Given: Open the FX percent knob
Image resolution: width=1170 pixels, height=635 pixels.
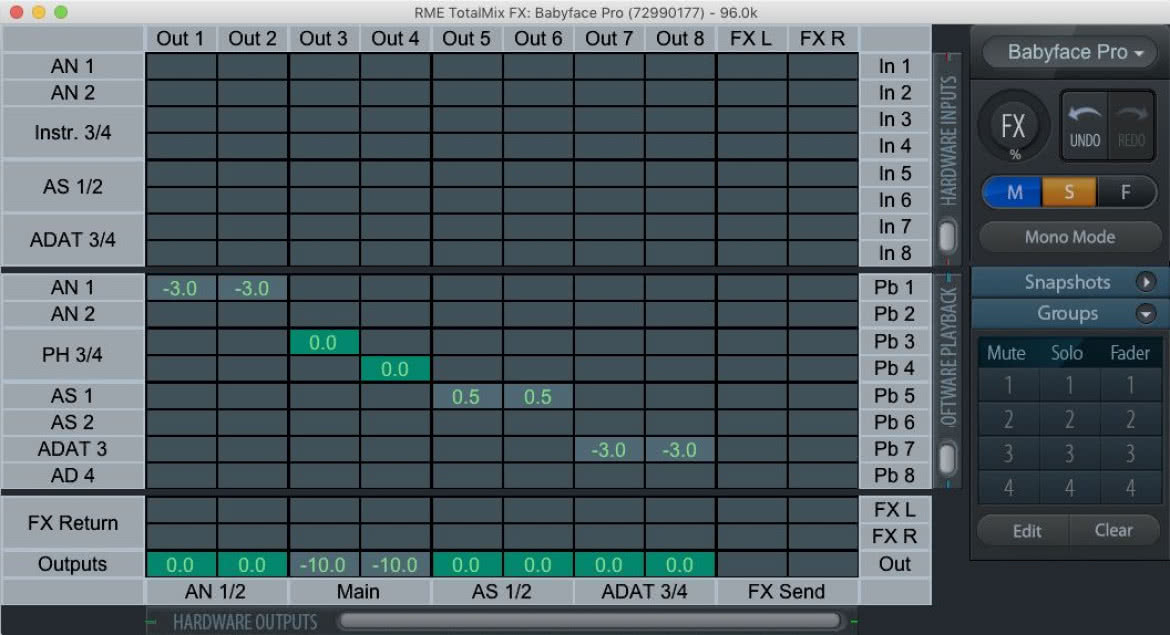Looking at the screenshot, I should click(1013, 127).
